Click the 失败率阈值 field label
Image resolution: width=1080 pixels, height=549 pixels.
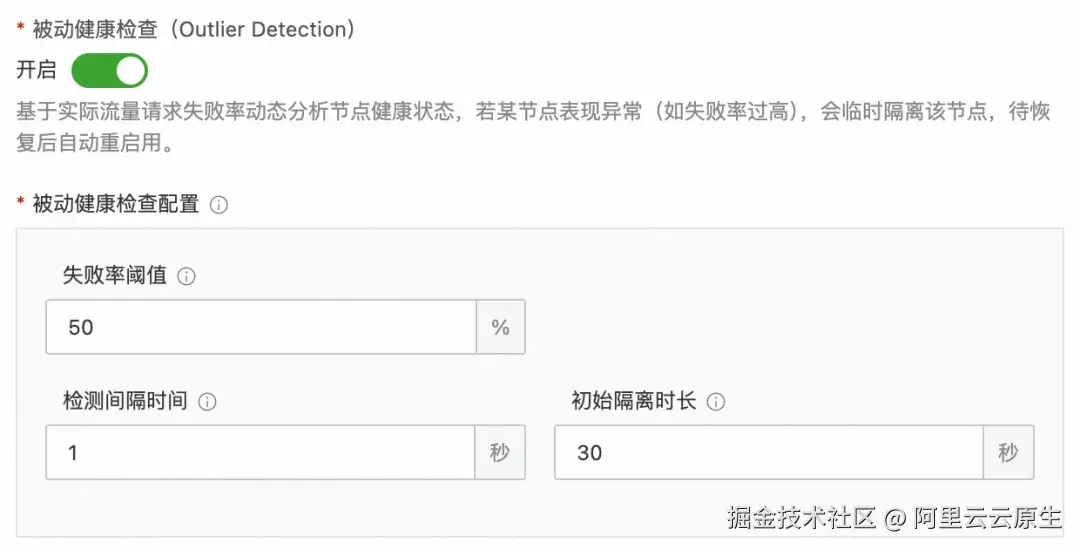point(115,276)
